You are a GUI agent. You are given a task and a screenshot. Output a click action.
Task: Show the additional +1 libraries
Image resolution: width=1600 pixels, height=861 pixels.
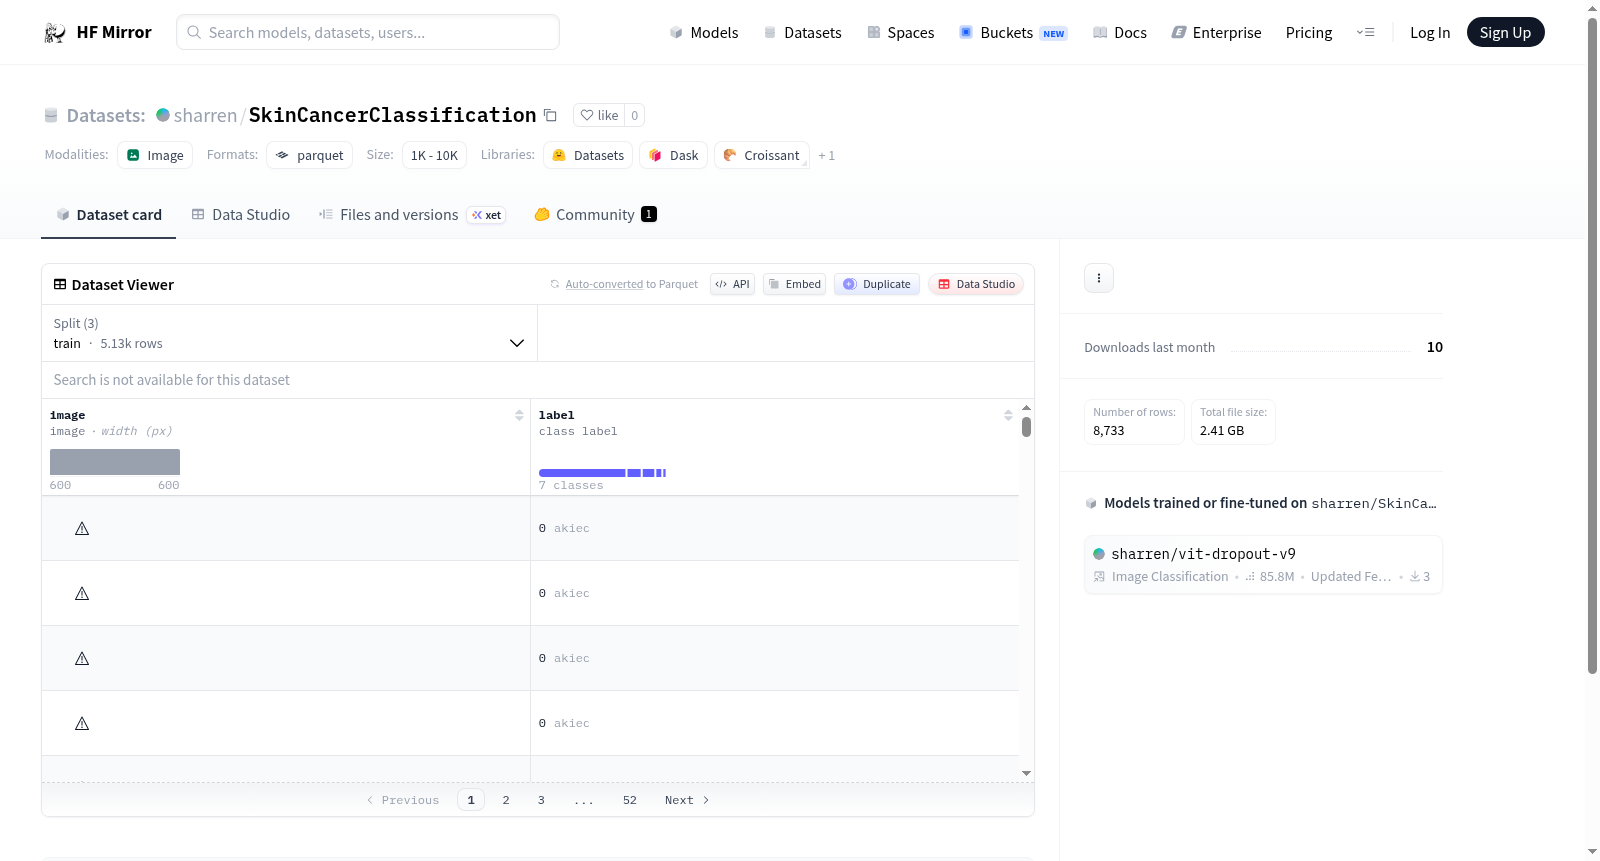click(x=826, y=156)
